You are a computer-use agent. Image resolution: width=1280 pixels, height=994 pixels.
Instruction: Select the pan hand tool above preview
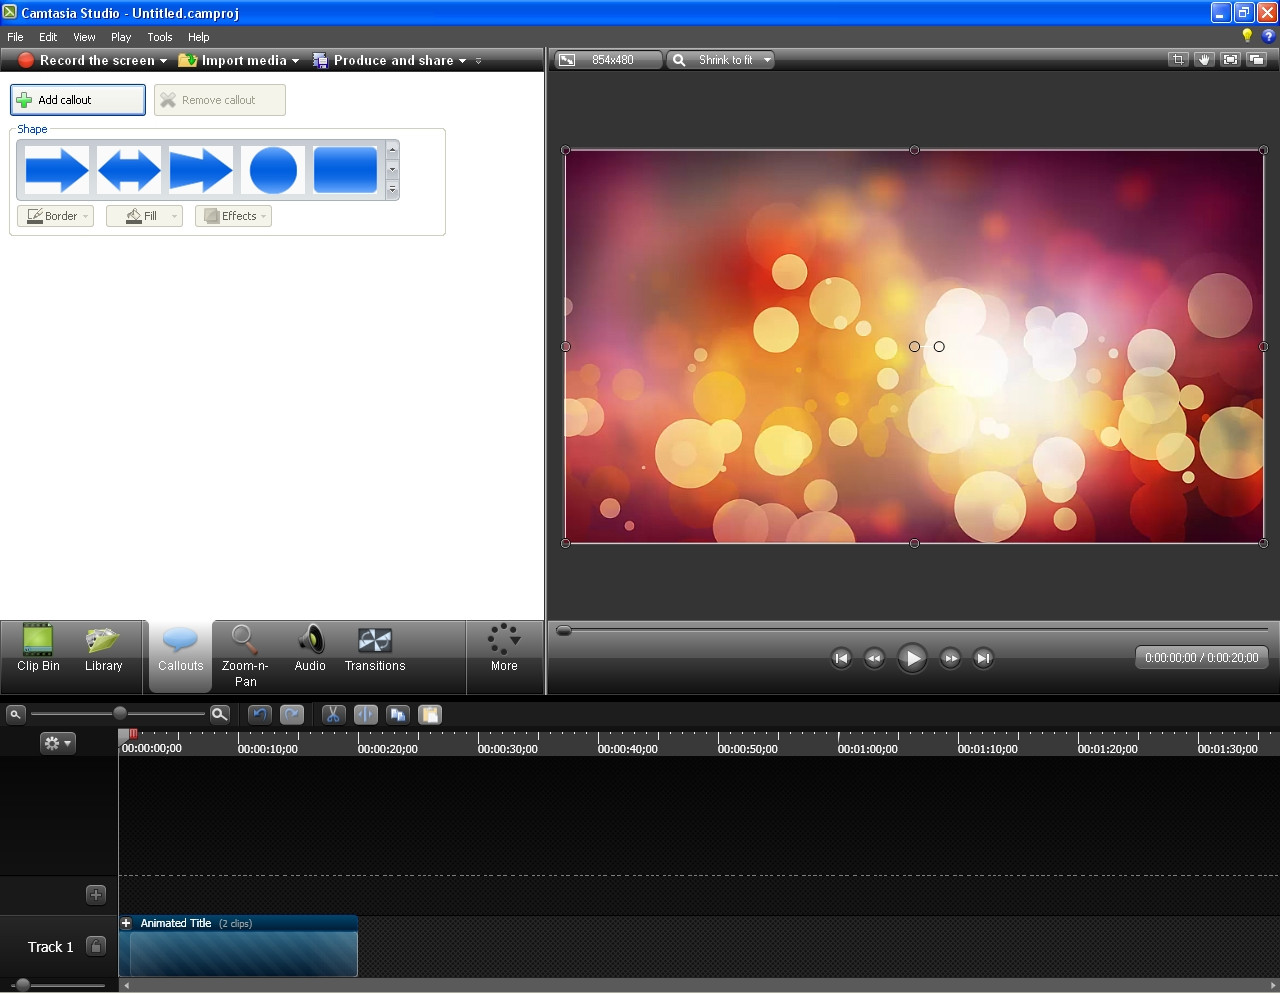[1204, 60]
